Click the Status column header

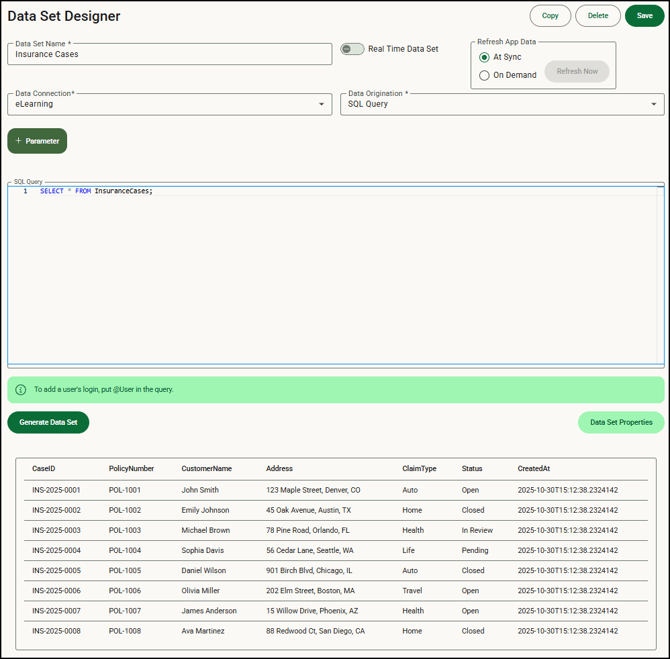(472, 468)
